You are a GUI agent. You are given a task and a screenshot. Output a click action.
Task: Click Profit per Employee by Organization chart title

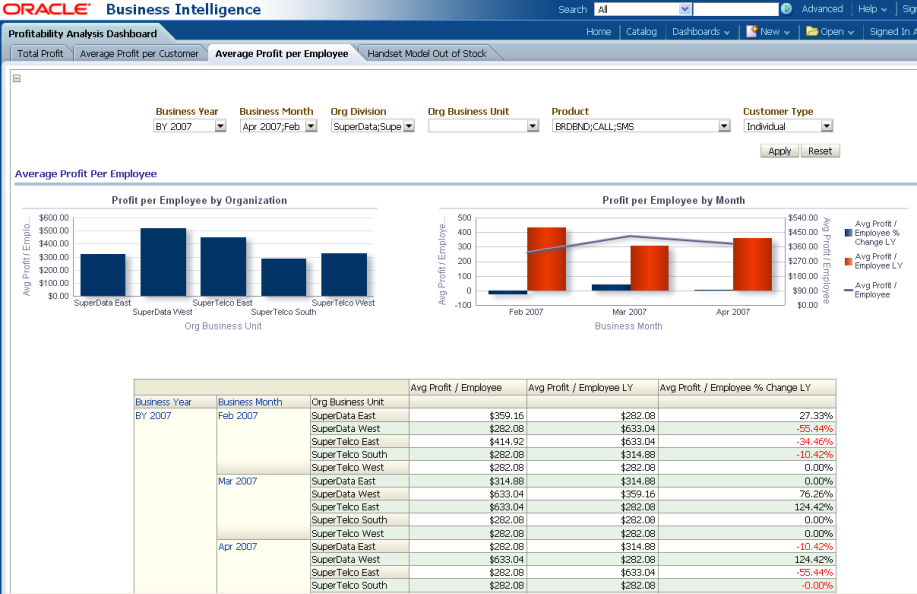pyautogui.click(x=199, y=200)
